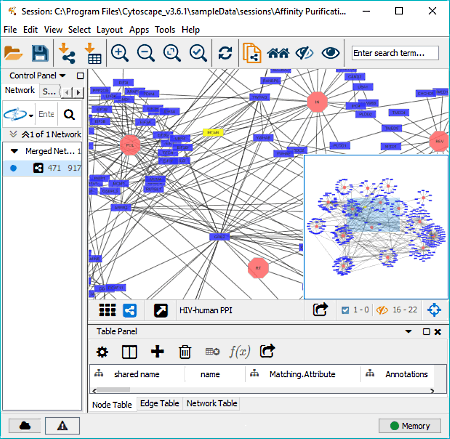Switch to the Edge Table tab
450x439 pixels.
[x=160, y=404]
